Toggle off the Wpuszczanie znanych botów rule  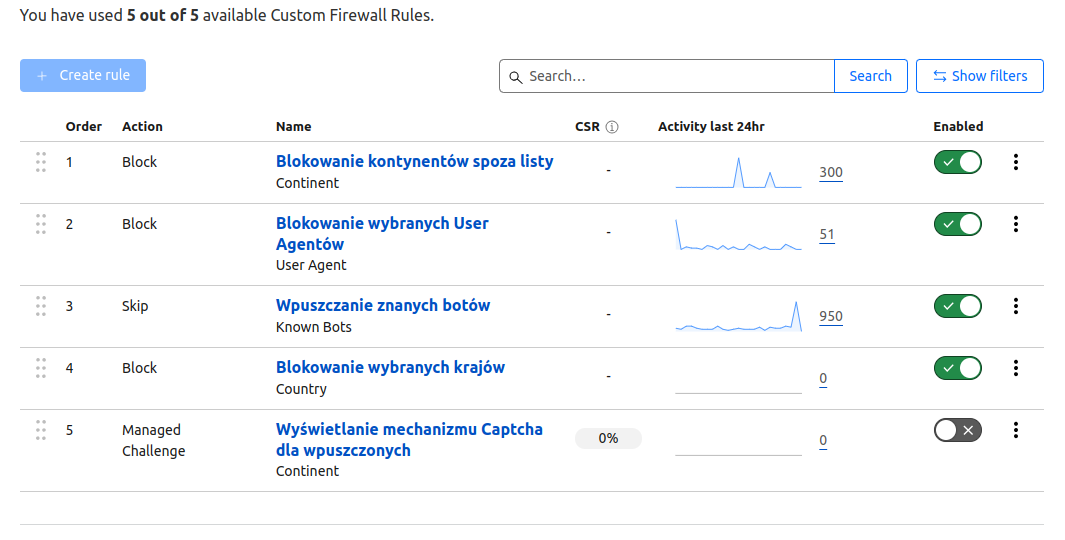(957, 306)
